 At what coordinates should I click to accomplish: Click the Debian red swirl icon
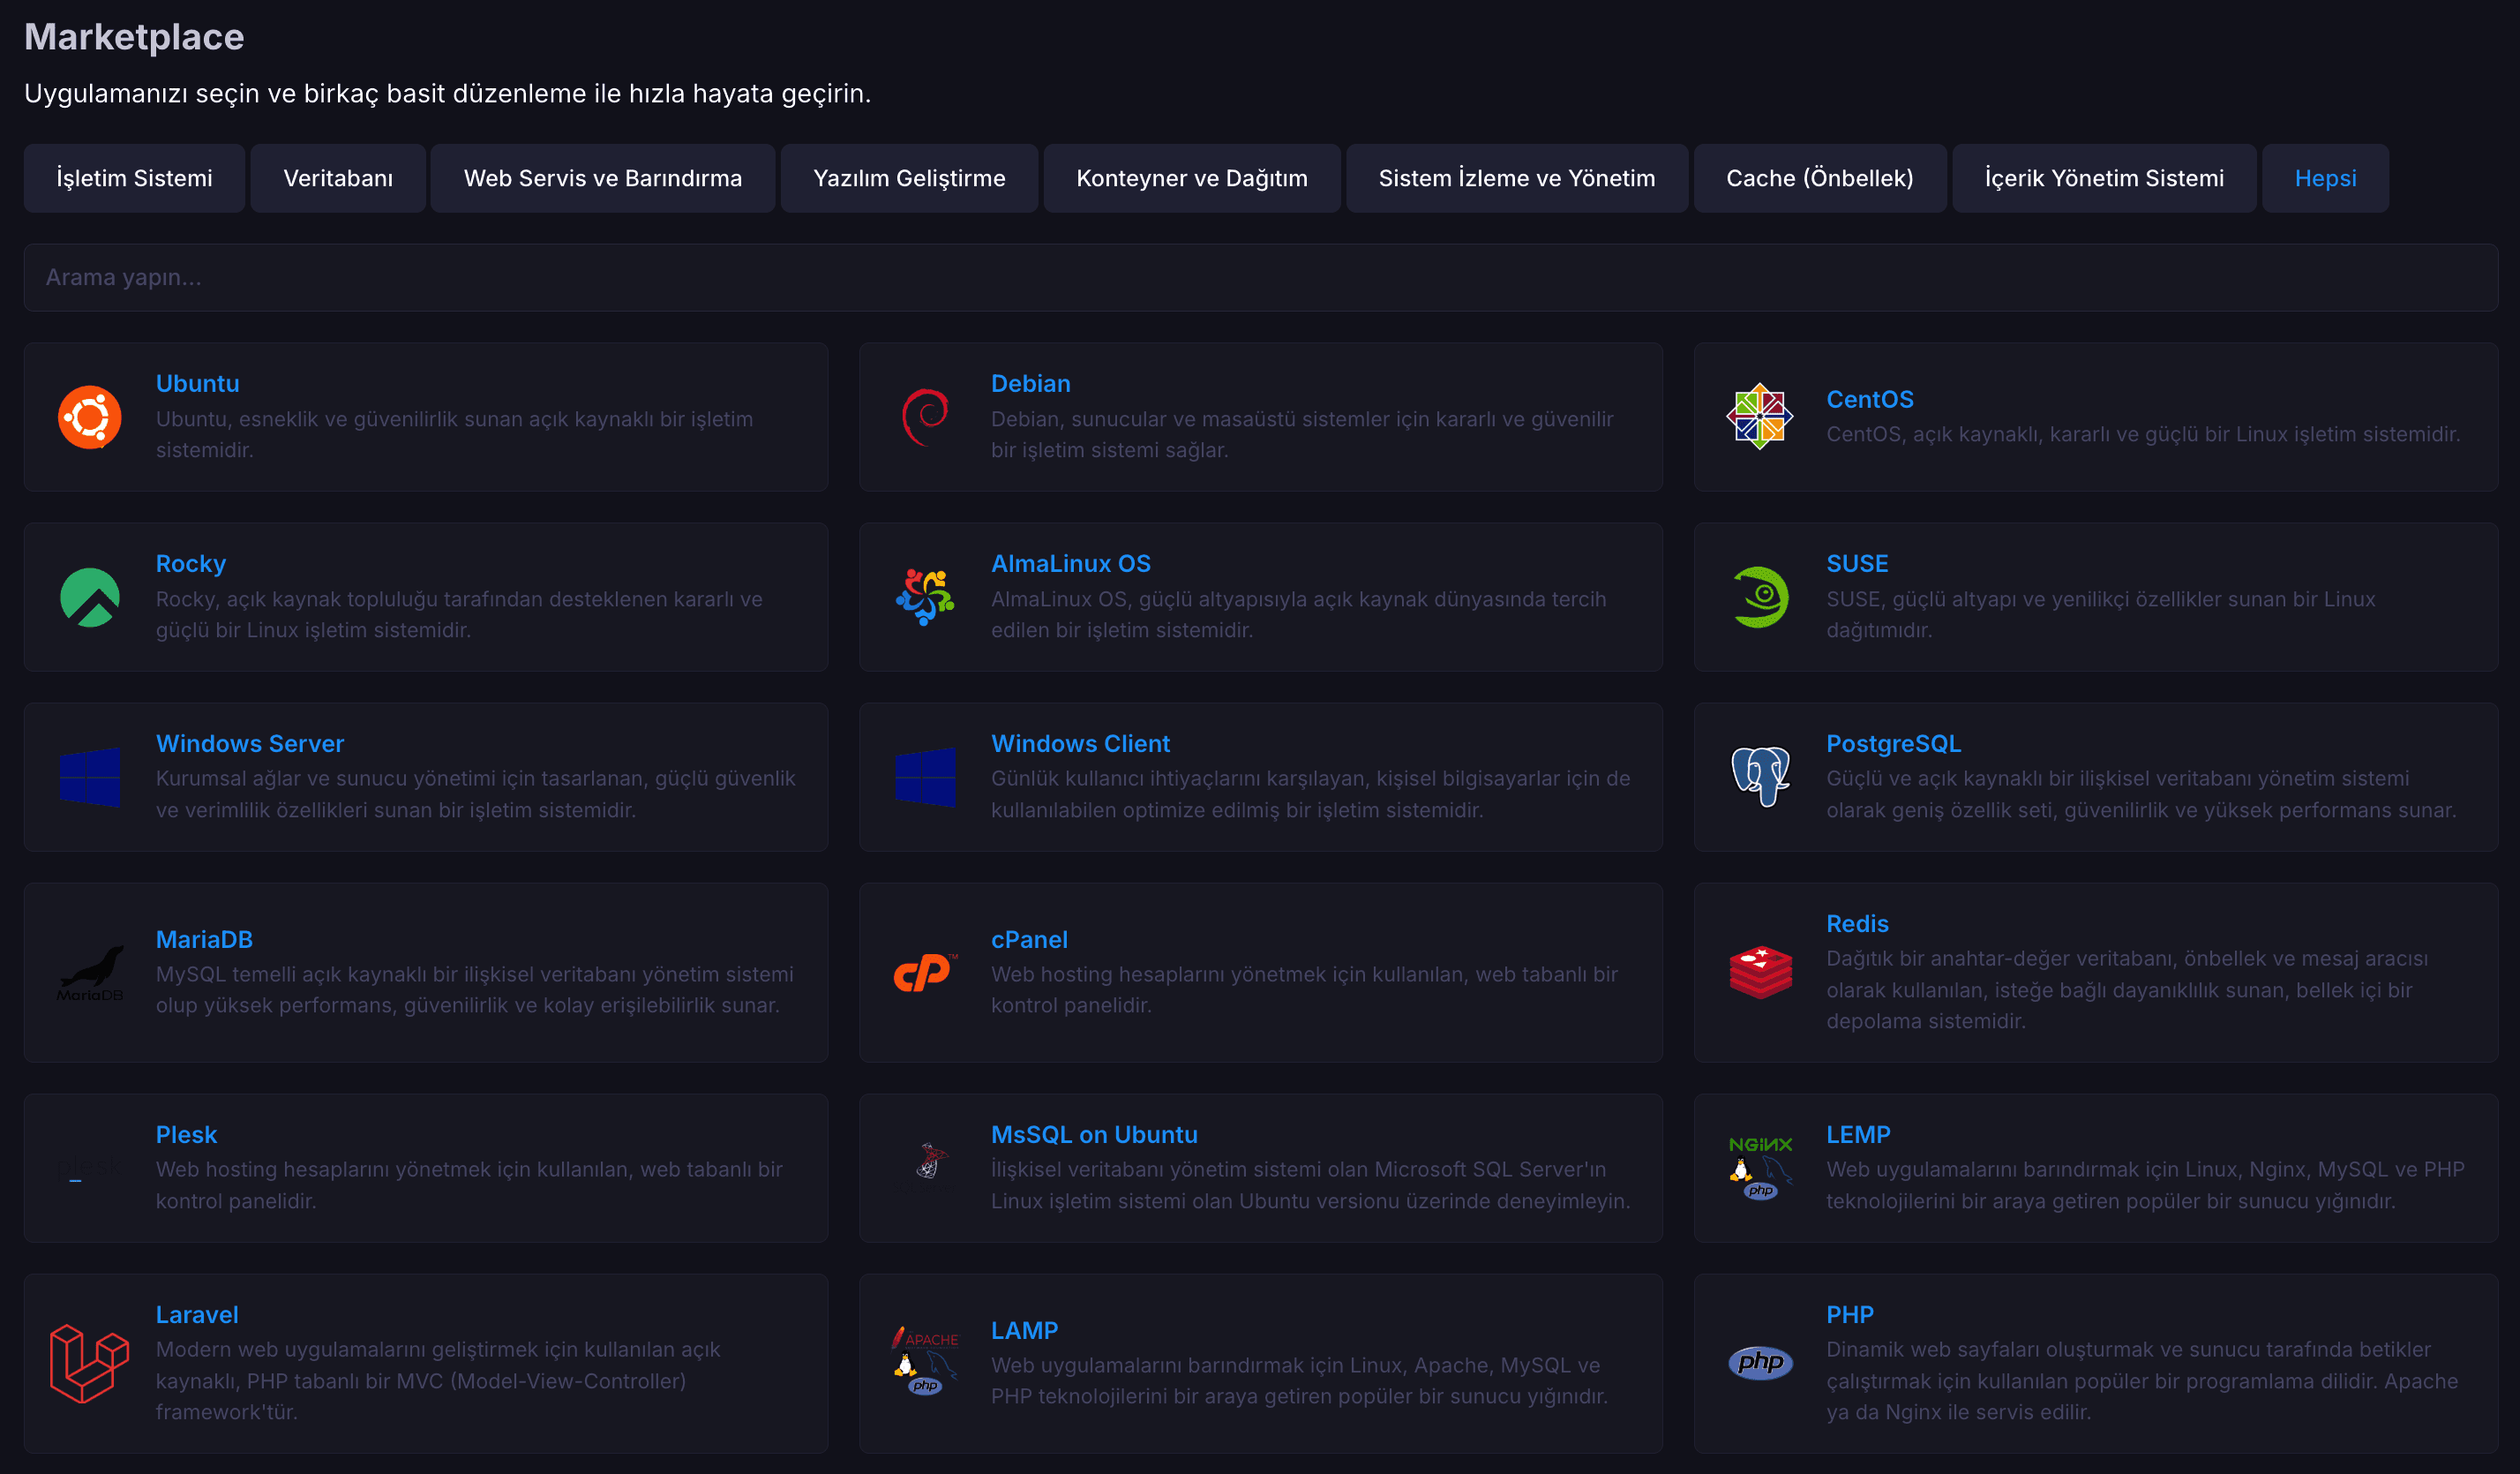[x=925, y=417]
